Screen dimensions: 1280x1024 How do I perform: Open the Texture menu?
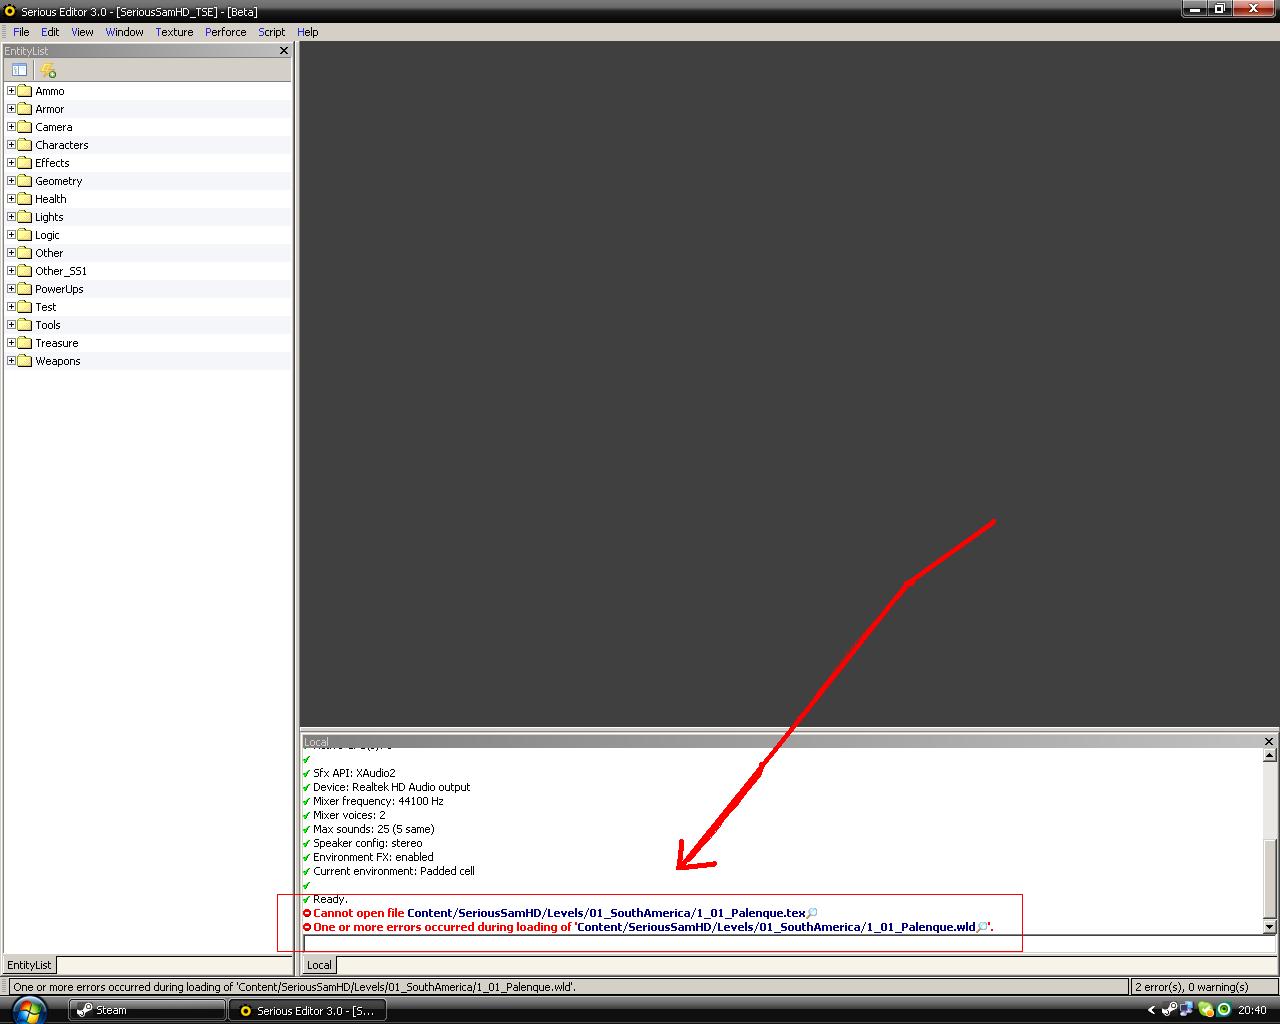pos(174,32)
